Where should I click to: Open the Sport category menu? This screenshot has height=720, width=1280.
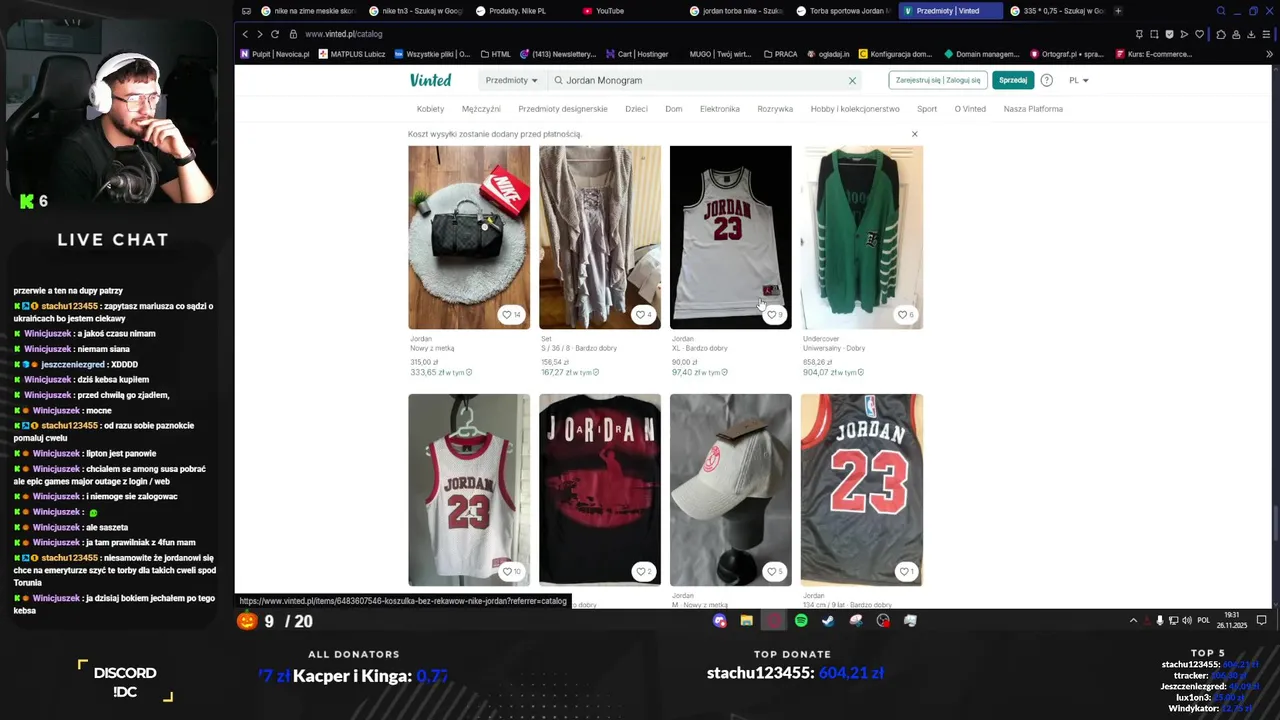[927, 109]
